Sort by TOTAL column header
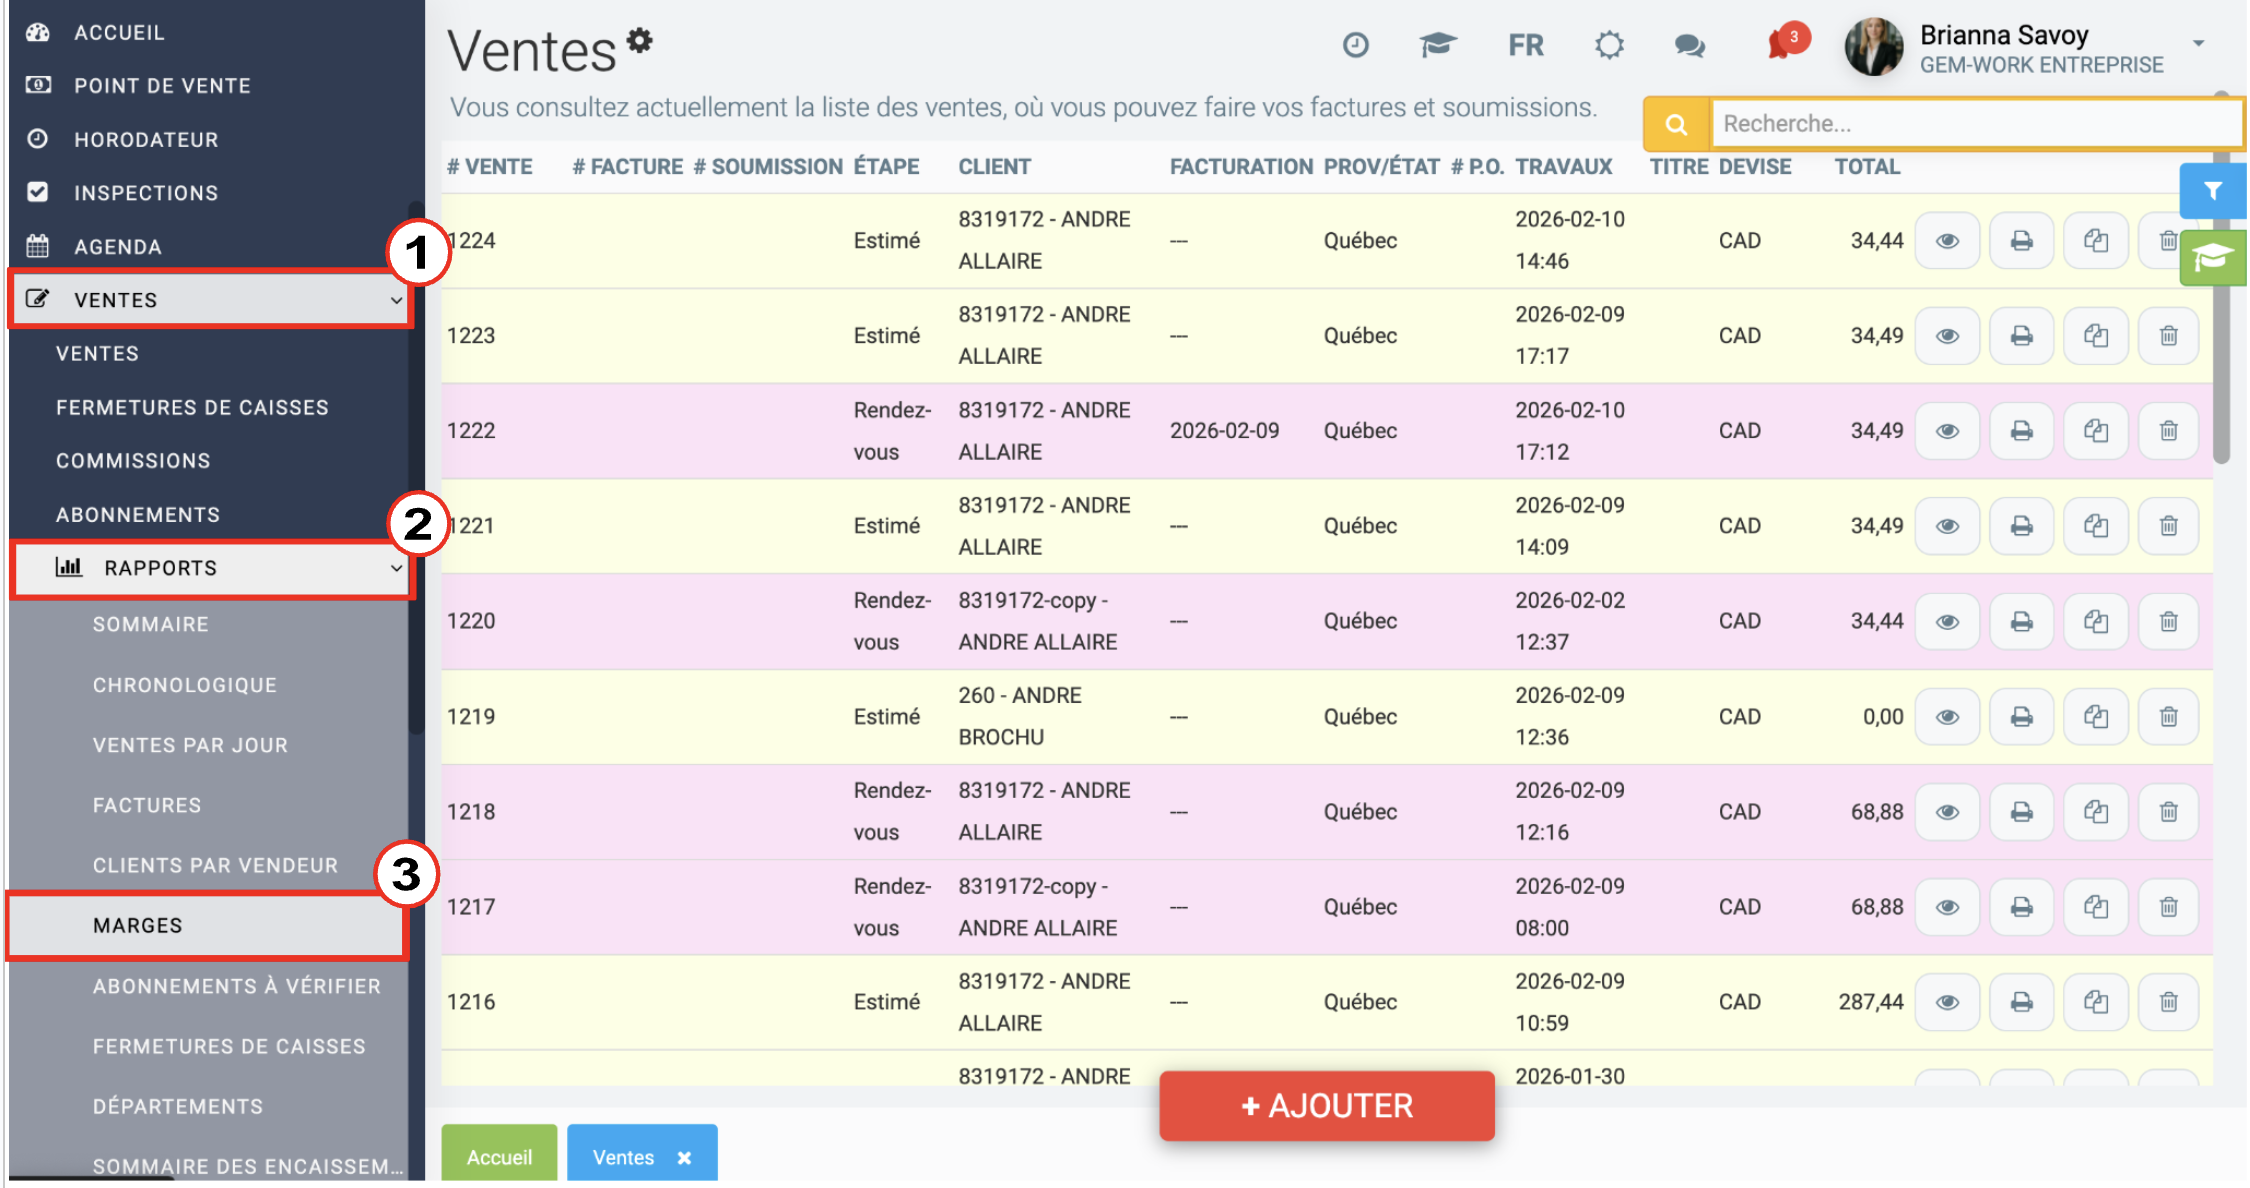Screen dimensions: 2250x1188 click(x=1867, y=167)
